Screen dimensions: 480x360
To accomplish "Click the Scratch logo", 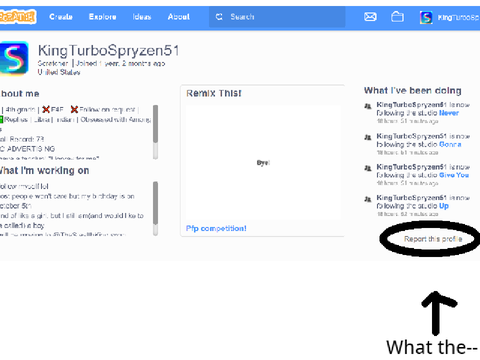I will click(18, 17).
